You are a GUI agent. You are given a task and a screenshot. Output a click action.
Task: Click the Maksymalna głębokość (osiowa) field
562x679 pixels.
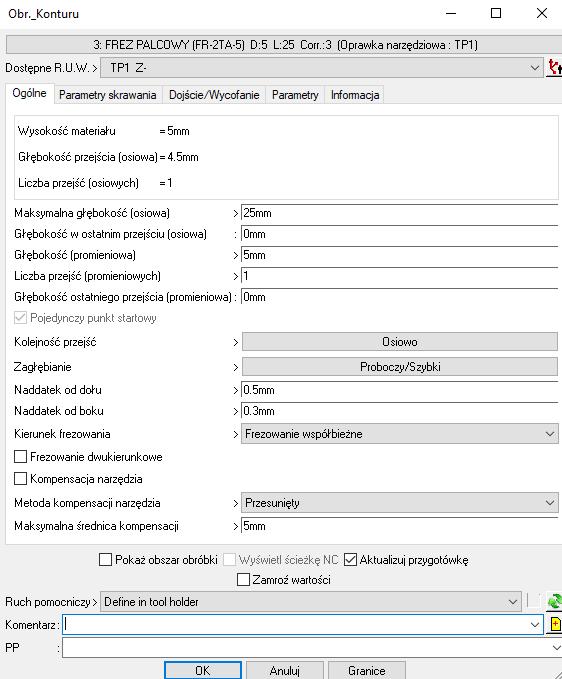click(400, 213)
